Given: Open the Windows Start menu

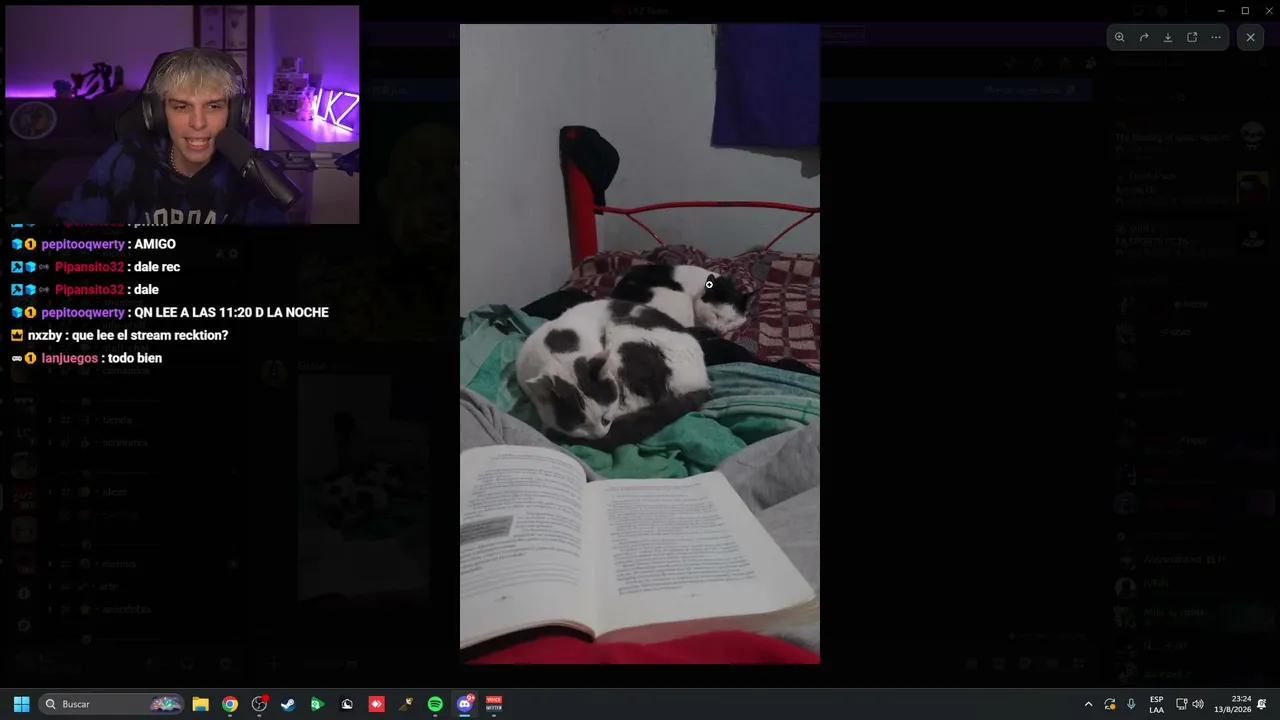Looking at the screenshot, I should (21, 704).
